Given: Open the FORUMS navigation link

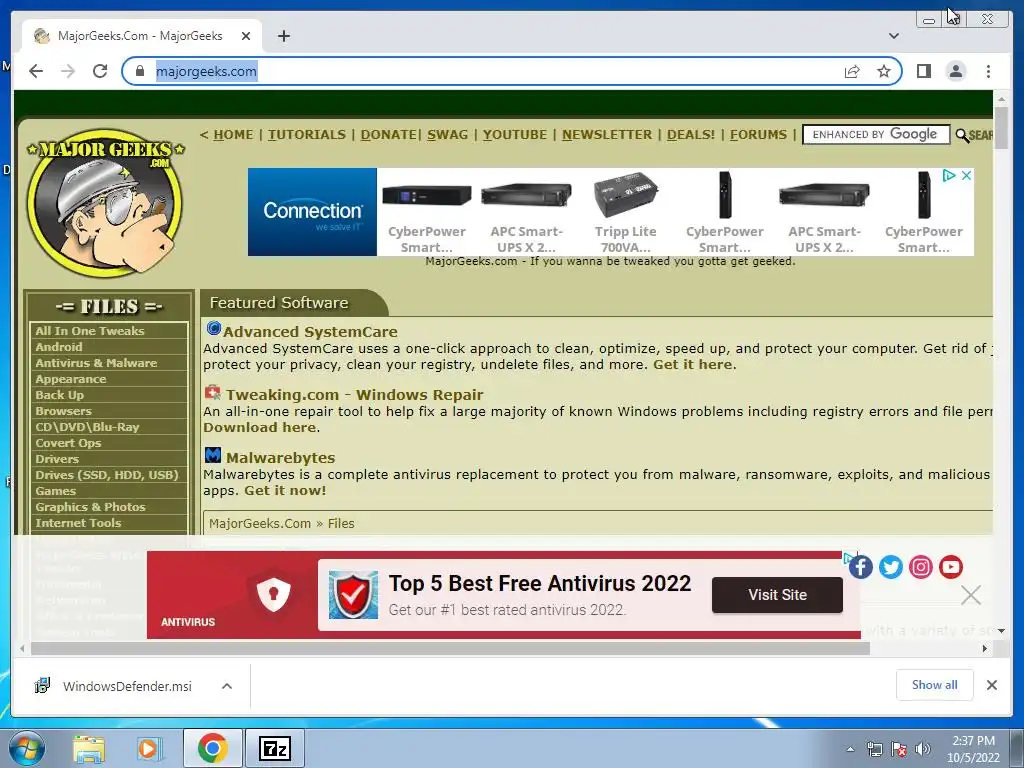Looking at the screenshot, I should click(758, 135).
